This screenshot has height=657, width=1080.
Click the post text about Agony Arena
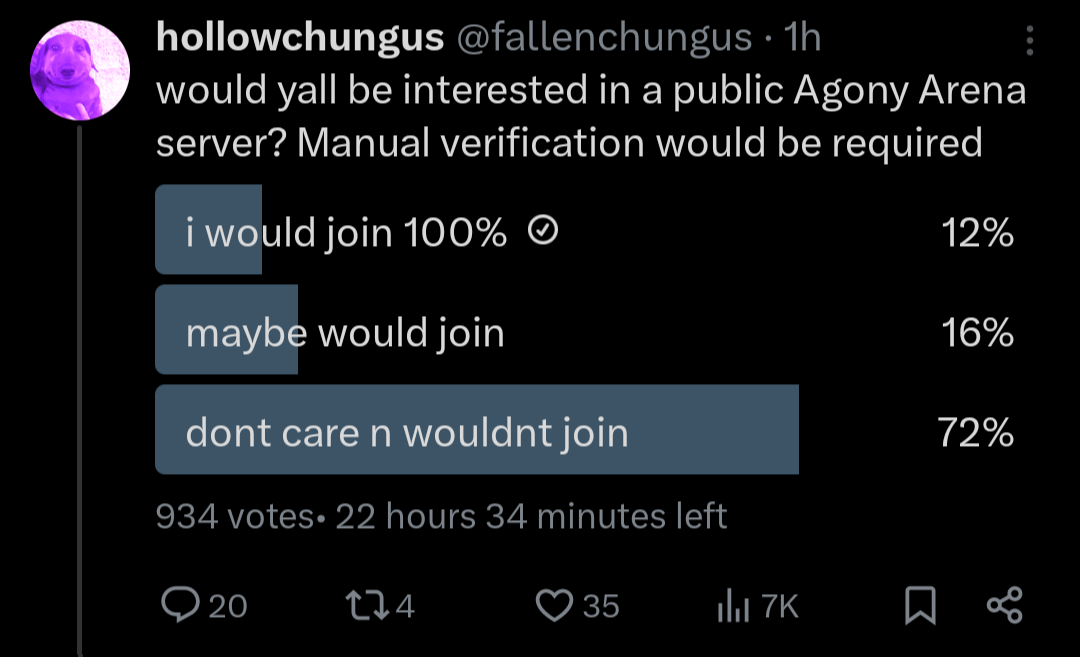590,116
